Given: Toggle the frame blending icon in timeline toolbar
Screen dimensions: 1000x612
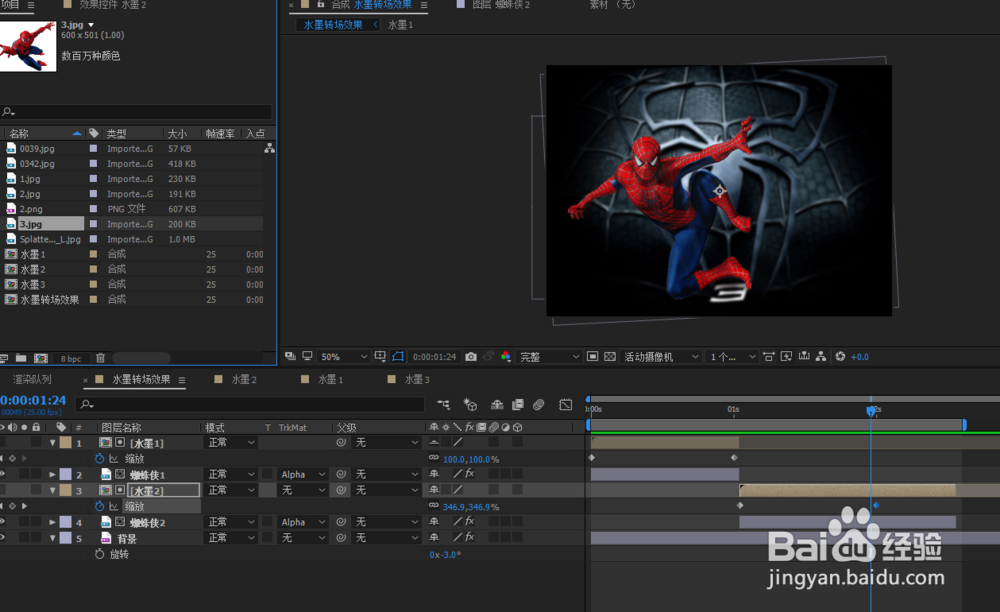Looking at the screenshot, I should (x=518, y=404).
